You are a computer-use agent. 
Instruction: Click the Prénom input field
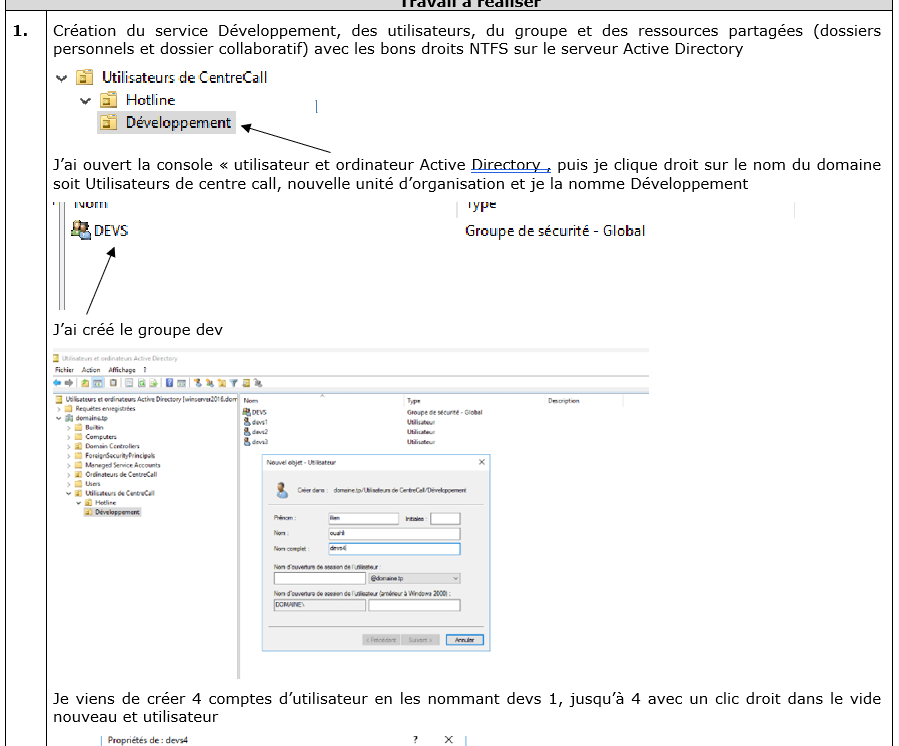pyautogui.click(x=363, y=518)
